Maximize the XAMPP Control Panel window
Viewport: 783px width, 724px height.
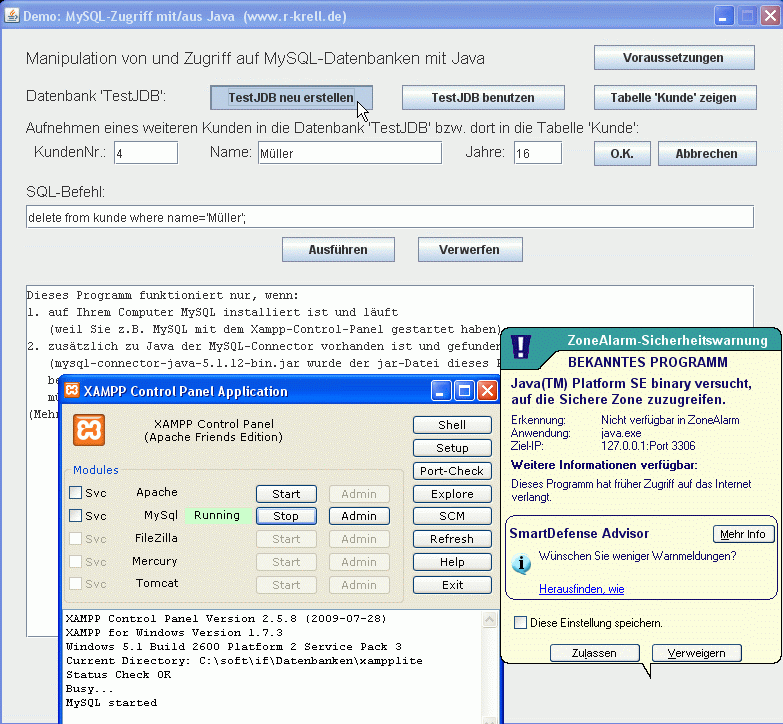click(464, 390)
